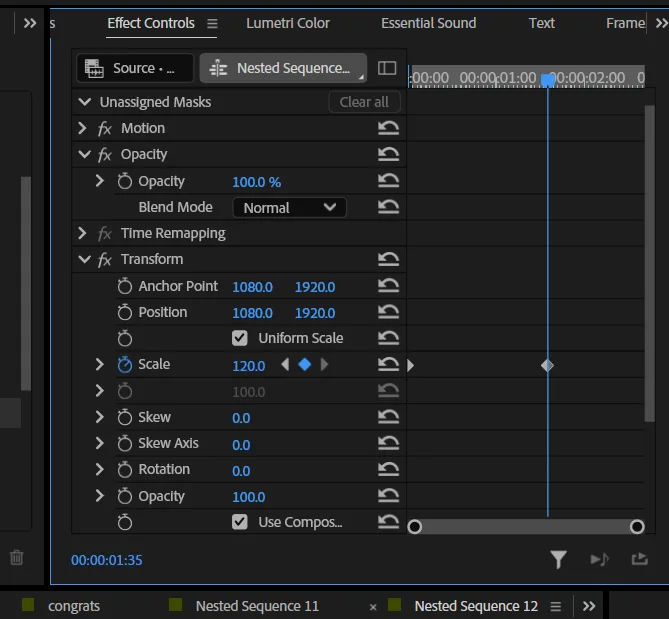Toggle animation stopwatch for Skew

125,417
